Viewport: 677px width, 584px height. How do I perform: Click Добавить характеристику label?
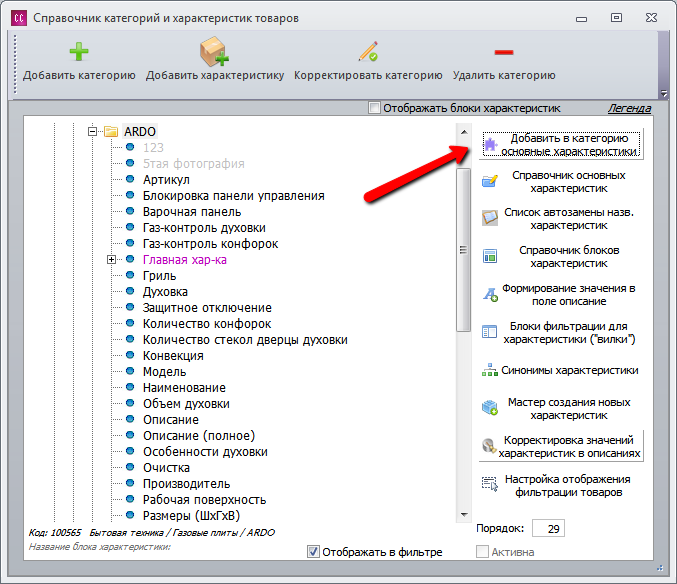pyautogui.click(x=215, y=75)
